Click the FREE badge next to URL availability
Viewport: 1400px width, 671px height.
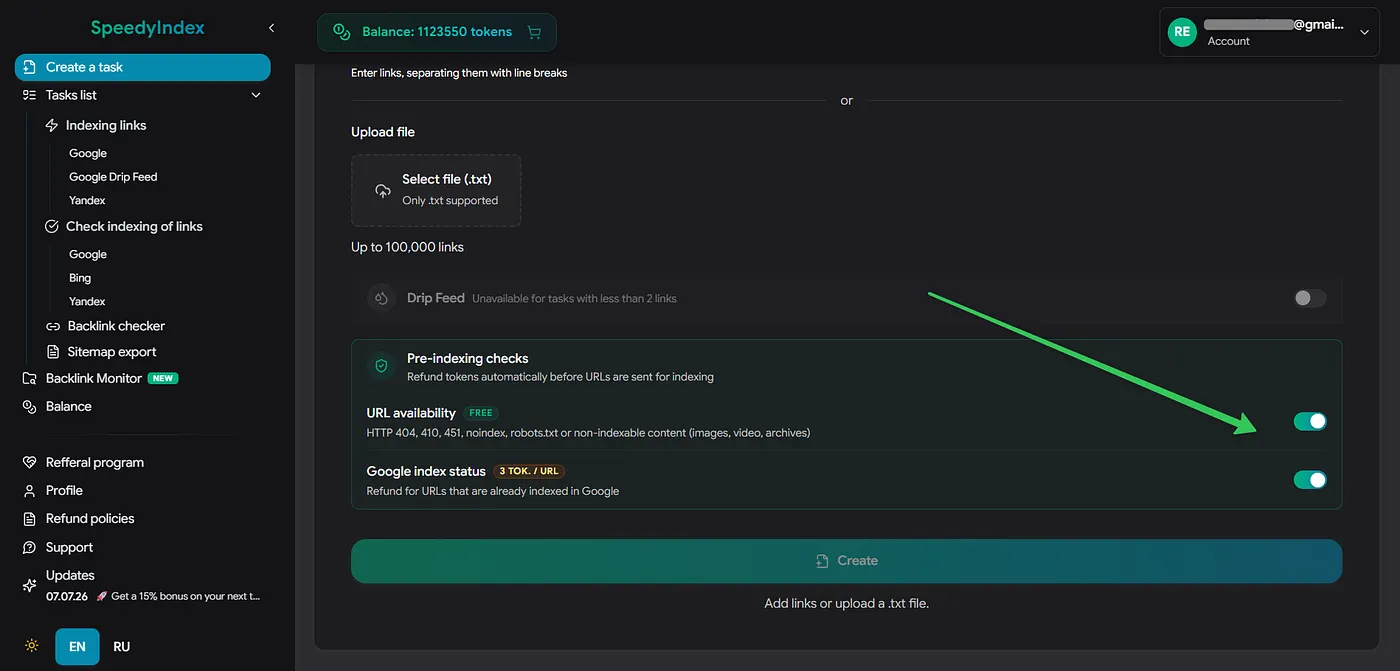(481, 413)
